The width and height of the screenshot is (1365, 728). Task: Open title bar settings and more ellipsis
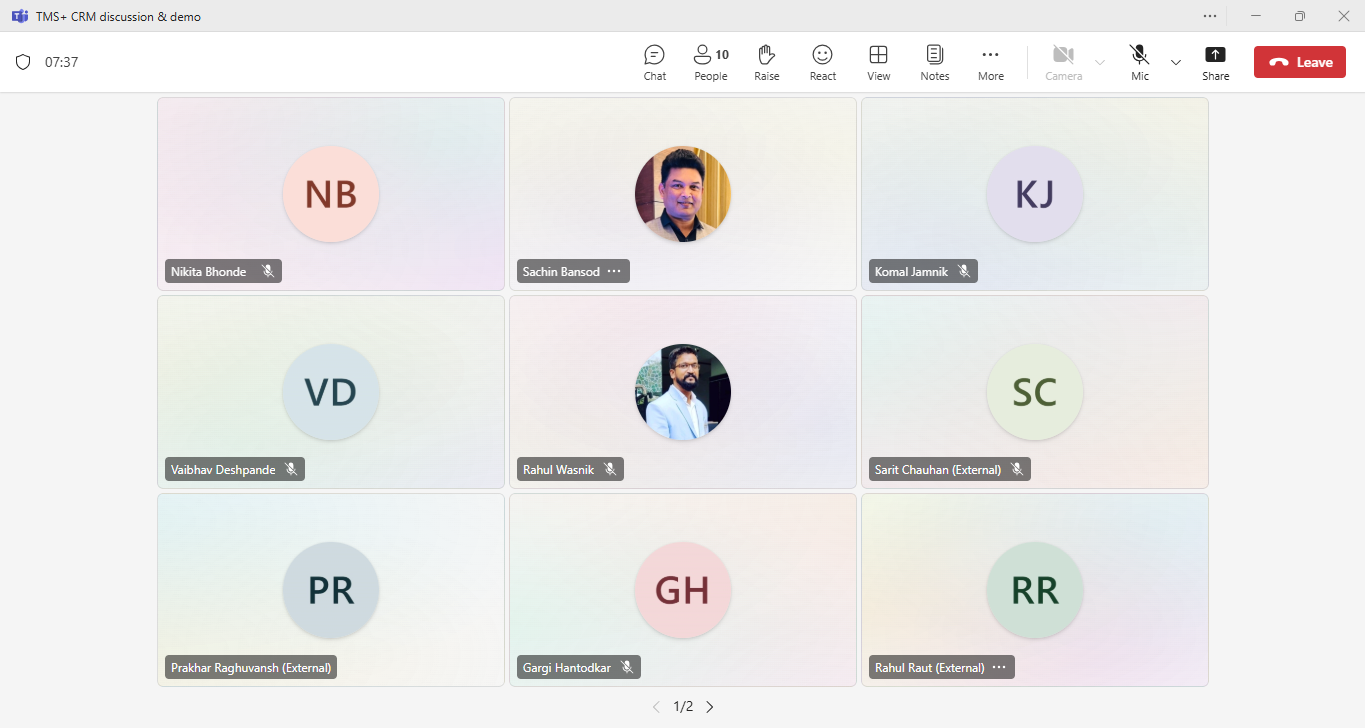[x=1210, y=16]
